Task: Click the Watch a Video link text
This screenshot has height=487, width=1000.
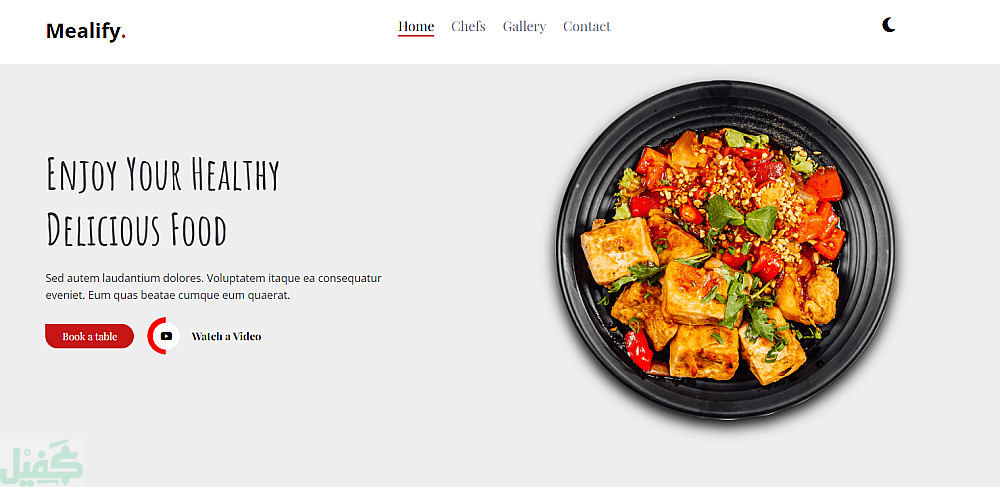Action: point(226,336)
